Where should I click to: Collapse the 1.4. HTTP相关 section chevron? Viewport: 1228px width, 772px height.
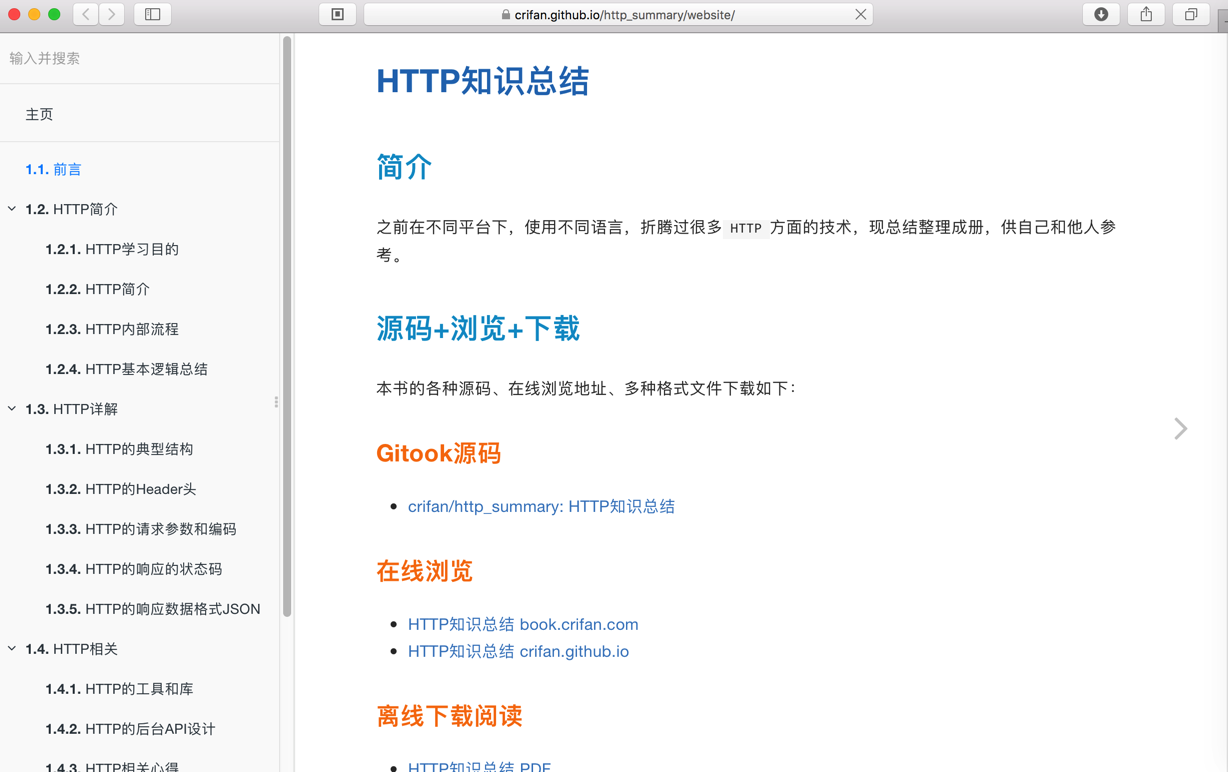pos(12,649)
